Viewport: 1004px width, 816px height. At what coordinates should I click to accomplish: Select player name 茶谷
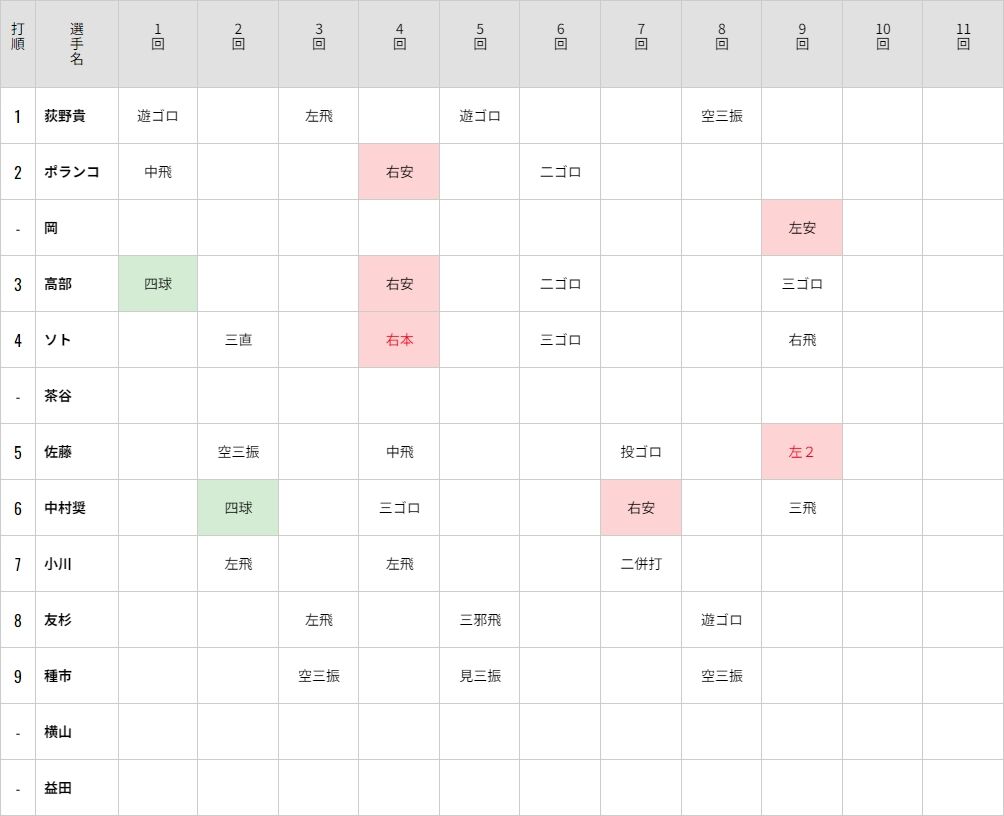pyautogui.click(x=58, y=396)
